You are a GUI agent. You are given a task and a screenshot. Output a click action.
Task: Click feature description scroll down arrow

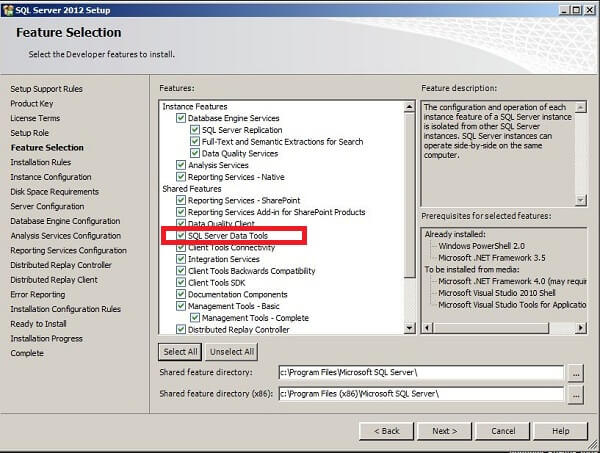[581, 200]
